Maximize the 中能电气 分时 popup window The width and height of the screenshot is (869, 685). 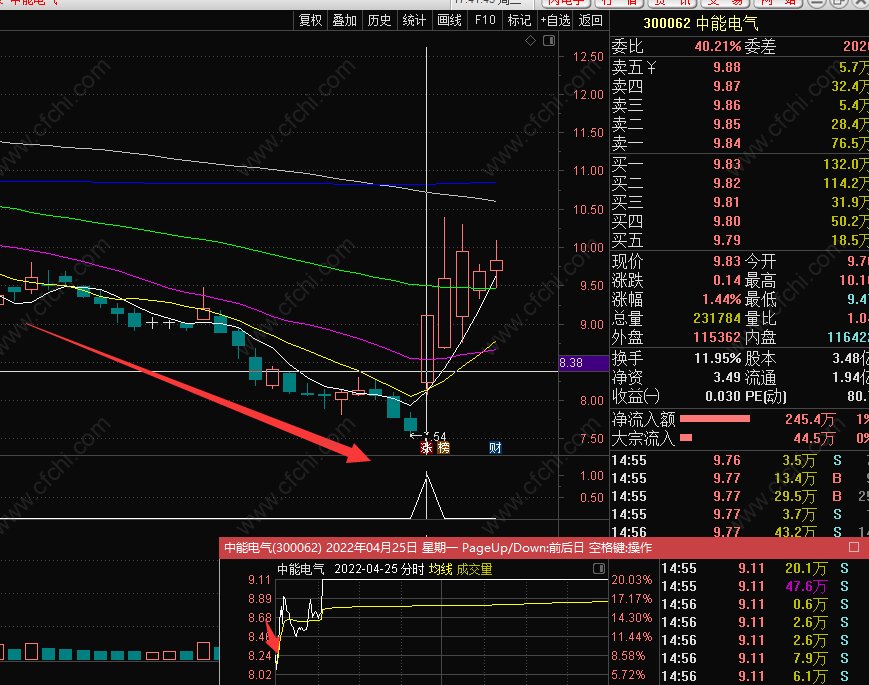tap(854, 548)
